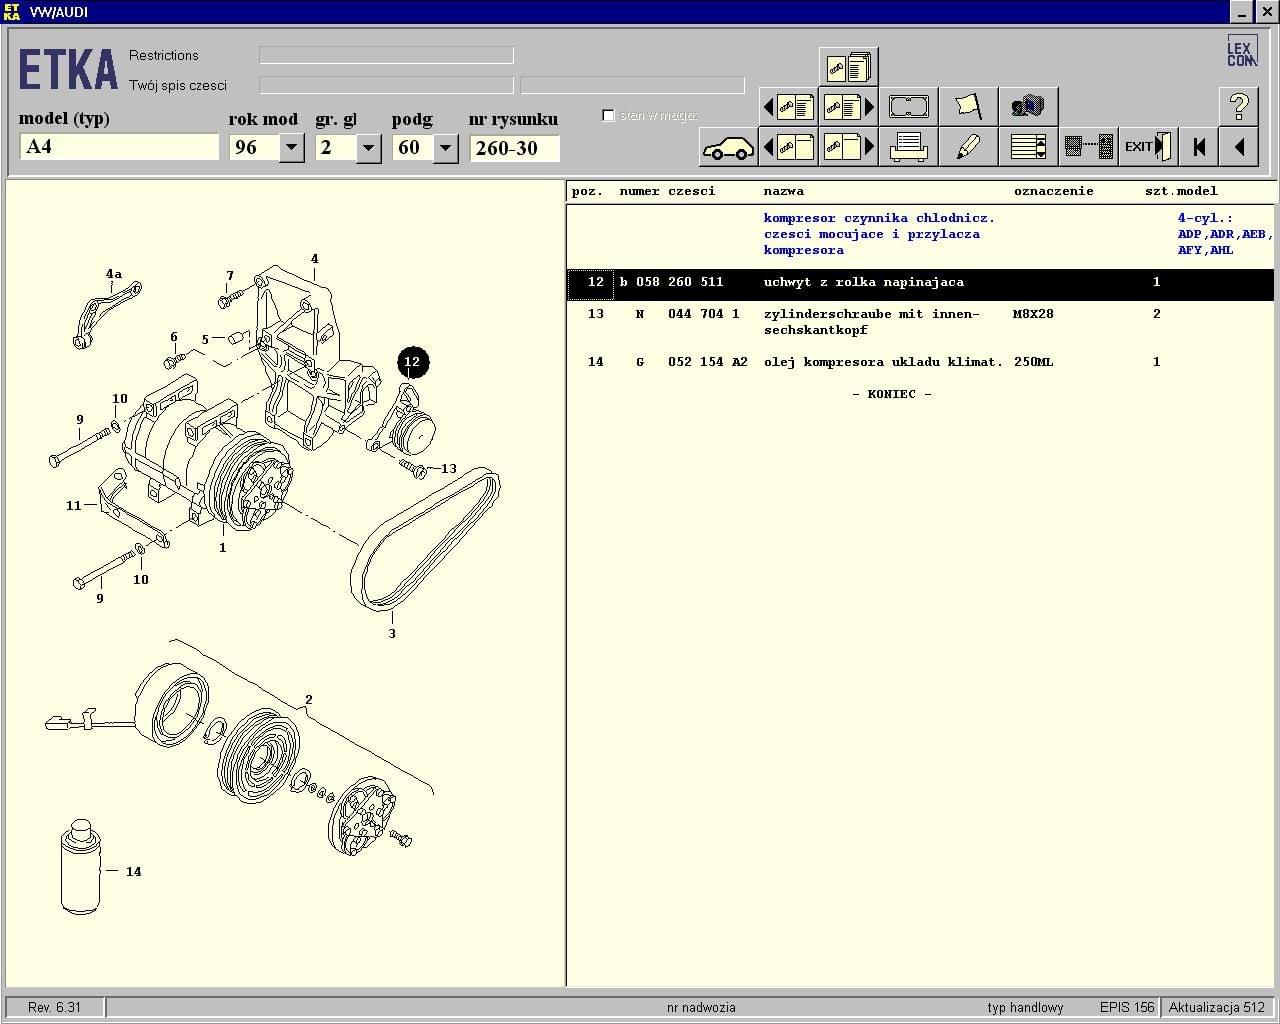The image size is (1280, 1024).
Task: Click 'Rev. 6.31' in status bar
Action: (55, 1007)
